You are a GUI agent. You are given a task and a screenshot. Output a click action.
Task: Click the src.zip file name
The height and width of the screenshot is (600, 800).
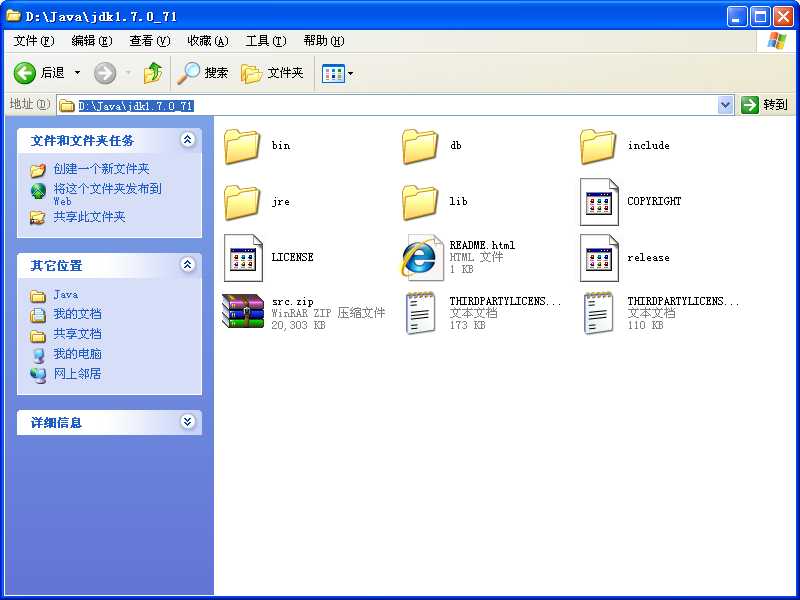coord(292,302)
